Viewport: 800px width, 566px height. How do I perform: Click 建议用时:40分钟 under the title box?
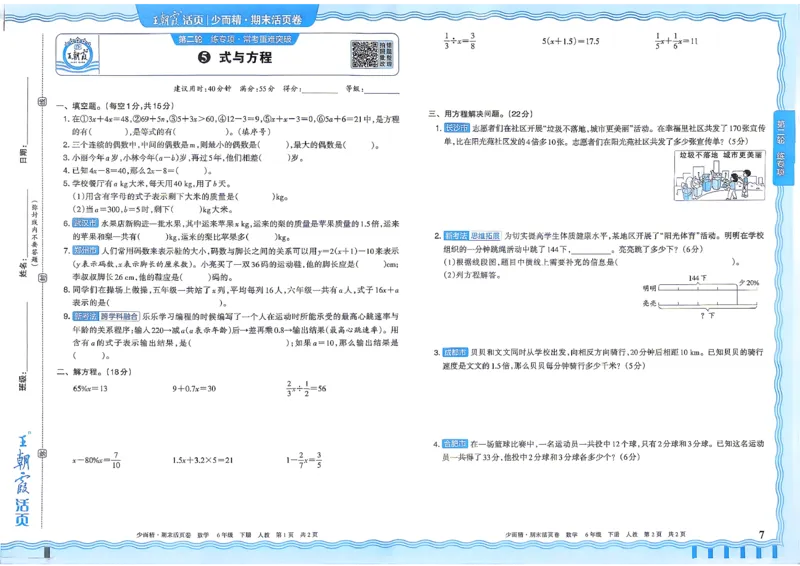pos(203,89)
